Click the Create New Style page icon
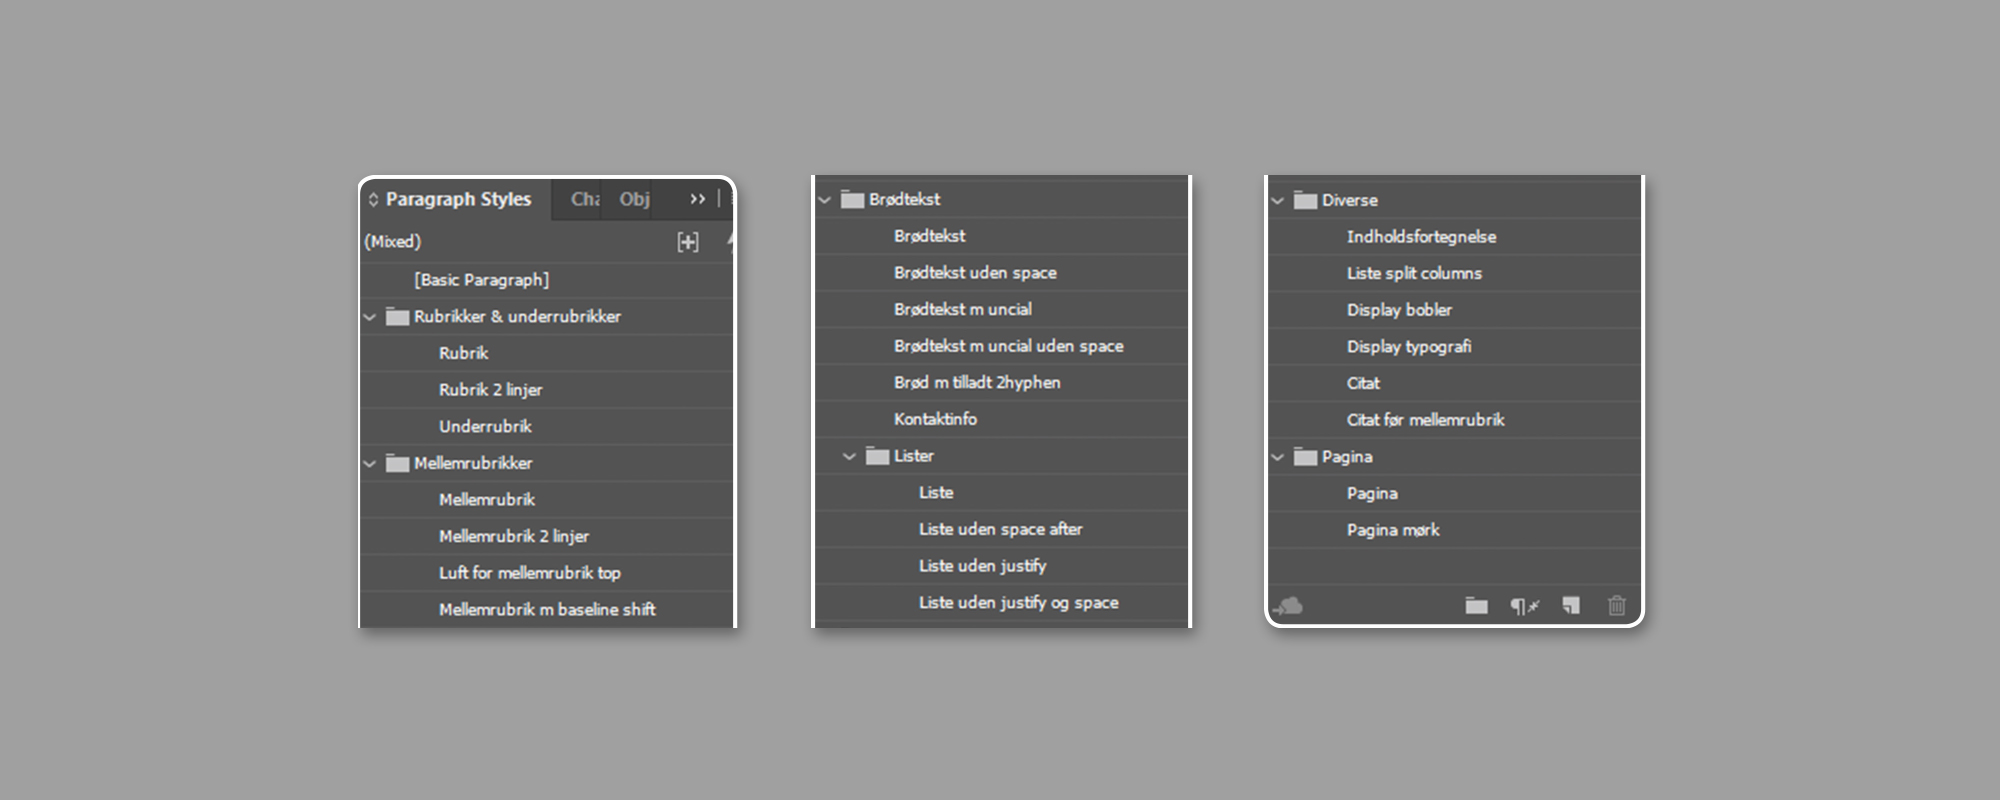Screen dimensions: 2000x800 click(x=1571, y=606)
